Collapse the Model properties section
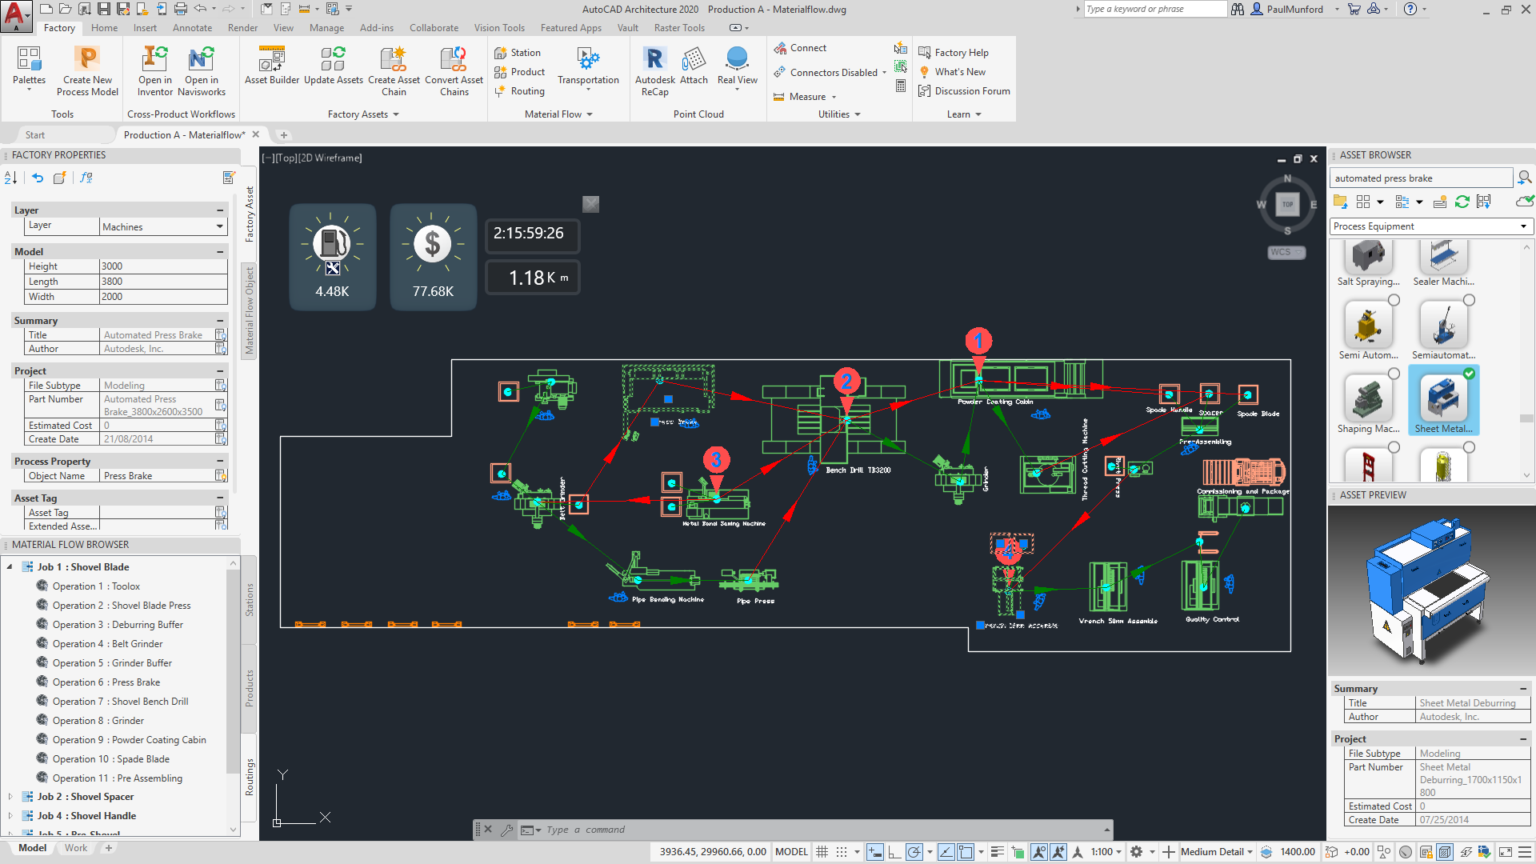This screenshot has height=864, width=1536. point(220,252)
